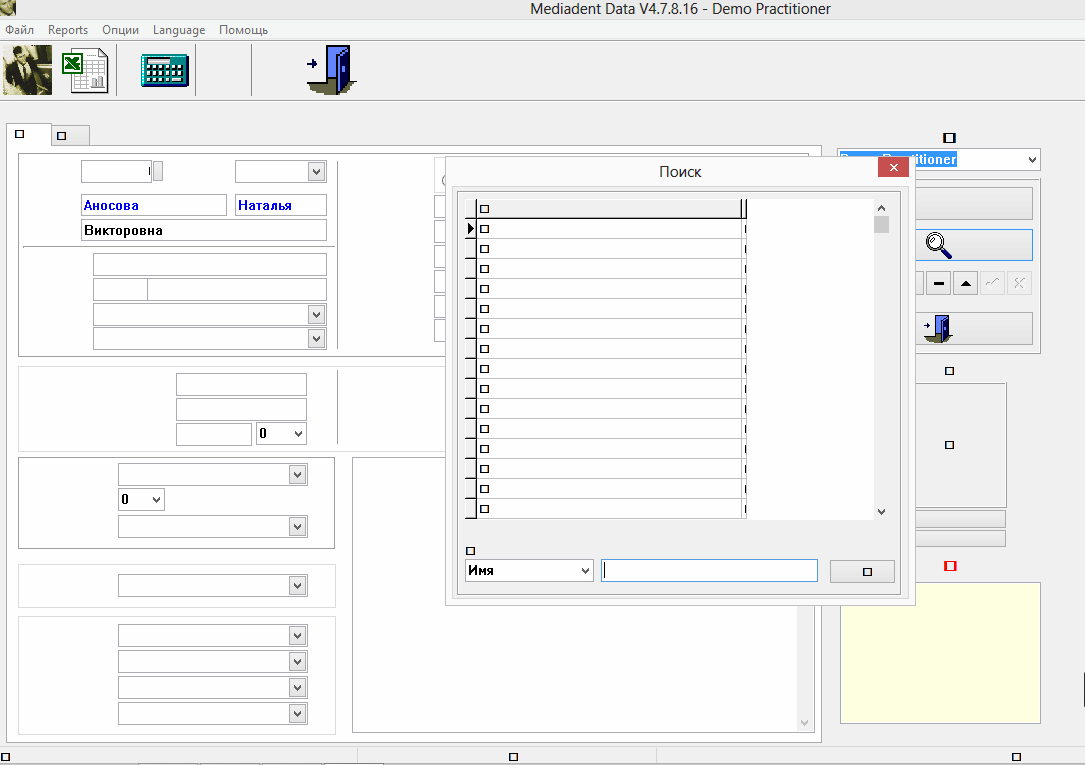Expand the dropdown above the Наталья field

[x=316, y=172]
